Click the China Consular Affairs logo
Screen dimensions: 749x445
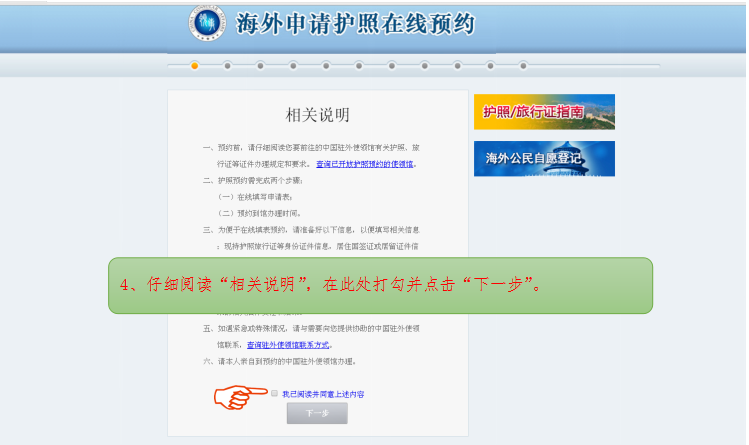point(207,24)
